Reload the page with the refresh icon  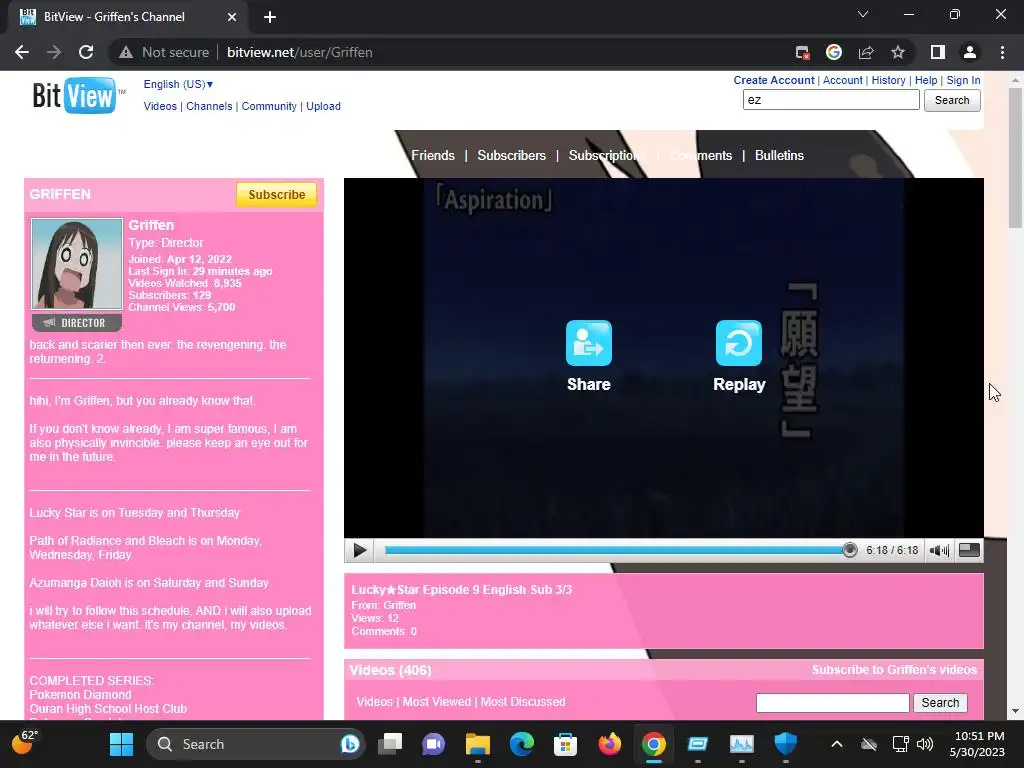coord(86,52)
